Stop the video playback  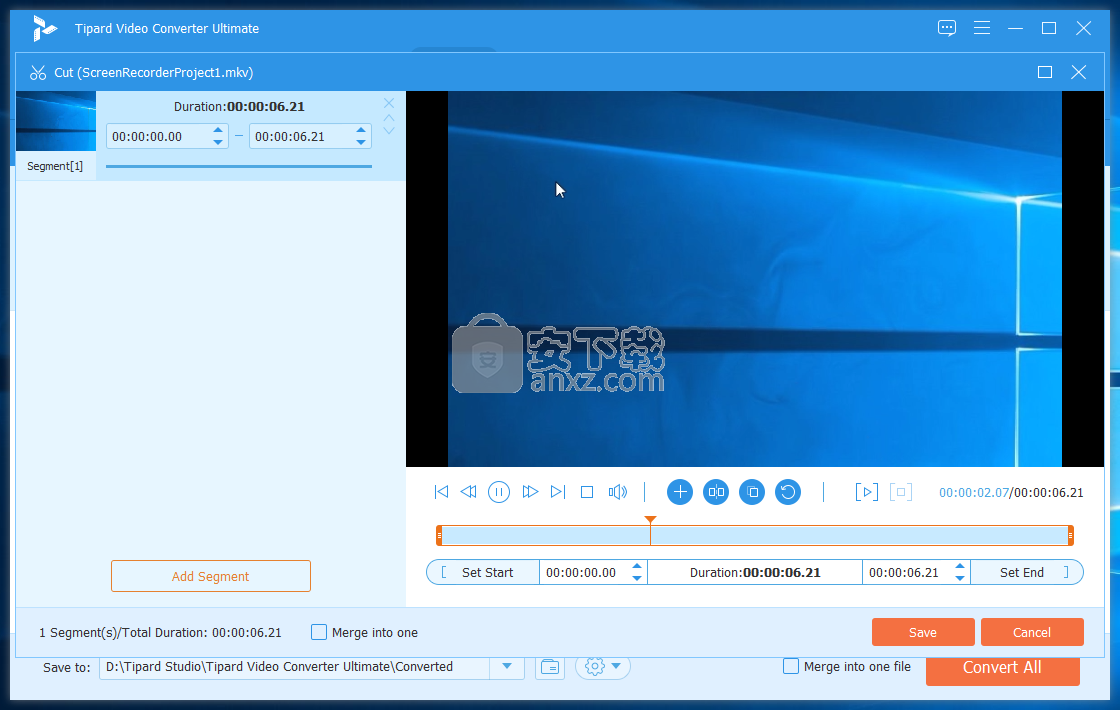(x=587, y=491)
